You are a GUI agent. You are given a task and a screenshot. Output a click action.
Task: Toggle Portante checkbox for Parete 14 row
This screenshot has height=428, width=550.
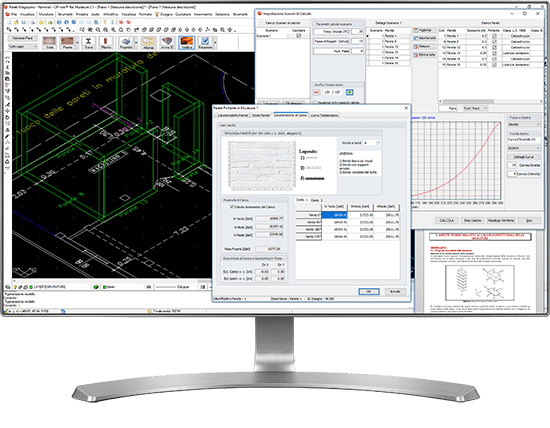click(x=494, y=59)
